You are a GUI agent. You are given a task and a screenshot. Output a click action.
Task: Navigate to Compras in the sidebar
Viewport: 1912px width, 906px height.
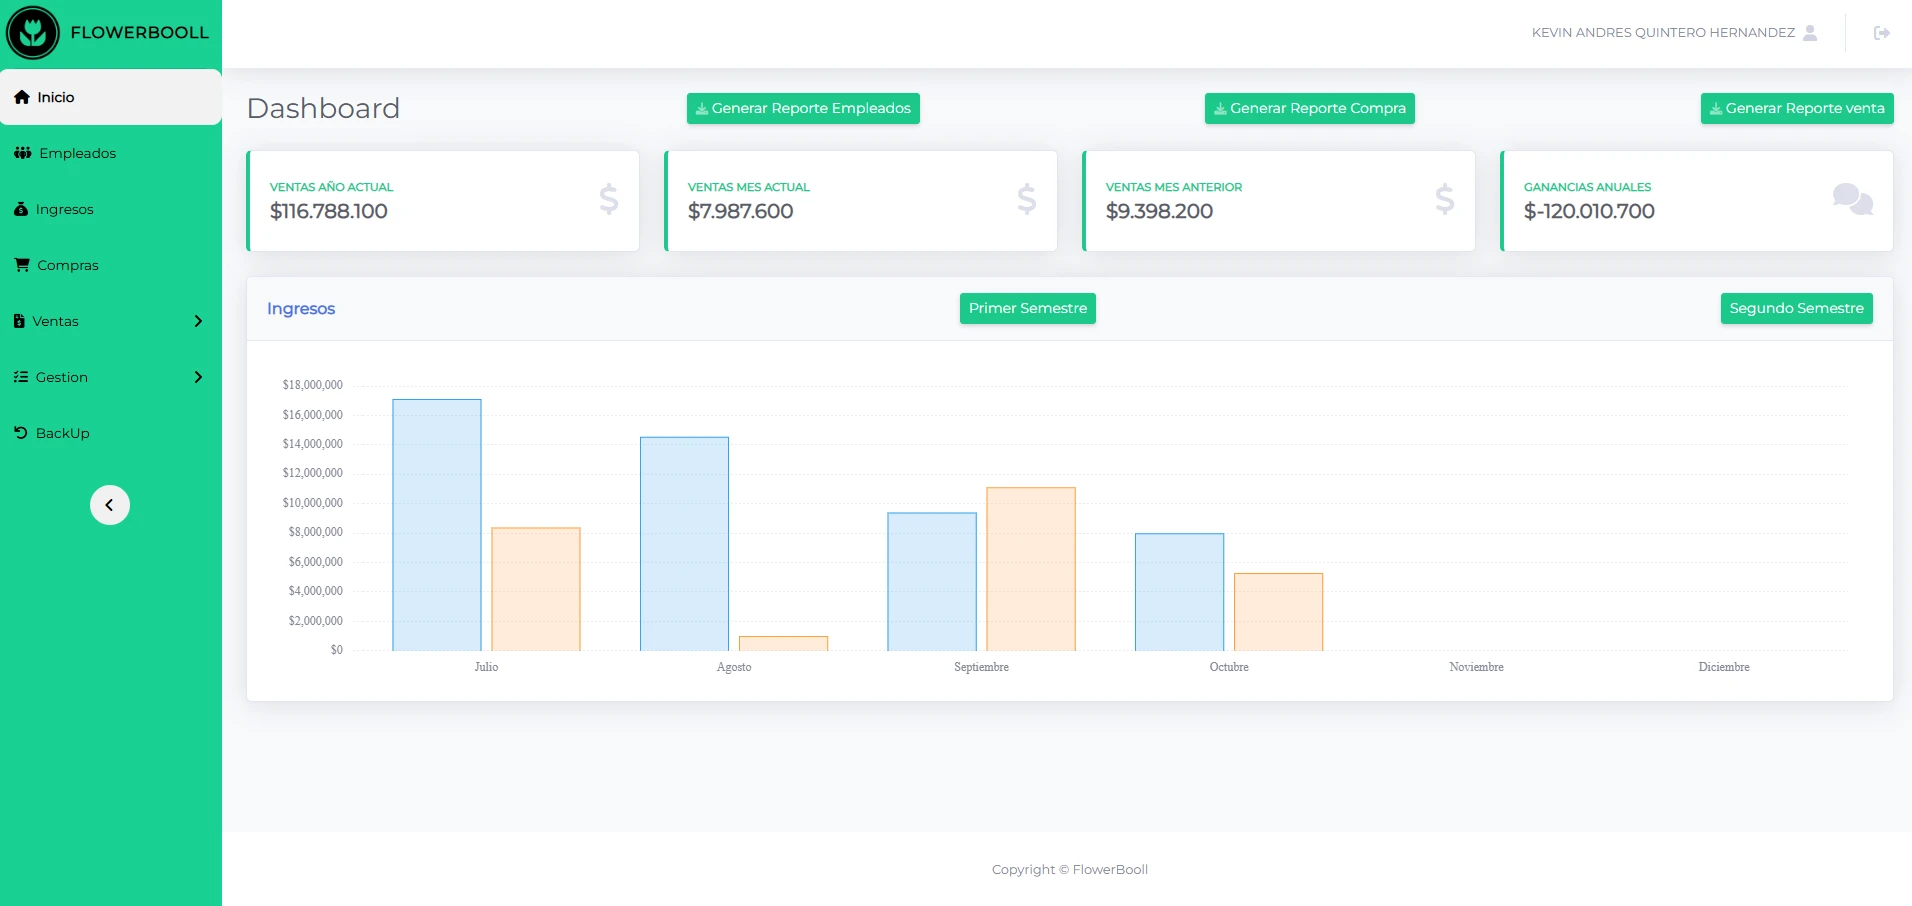(x=111, y=265)
